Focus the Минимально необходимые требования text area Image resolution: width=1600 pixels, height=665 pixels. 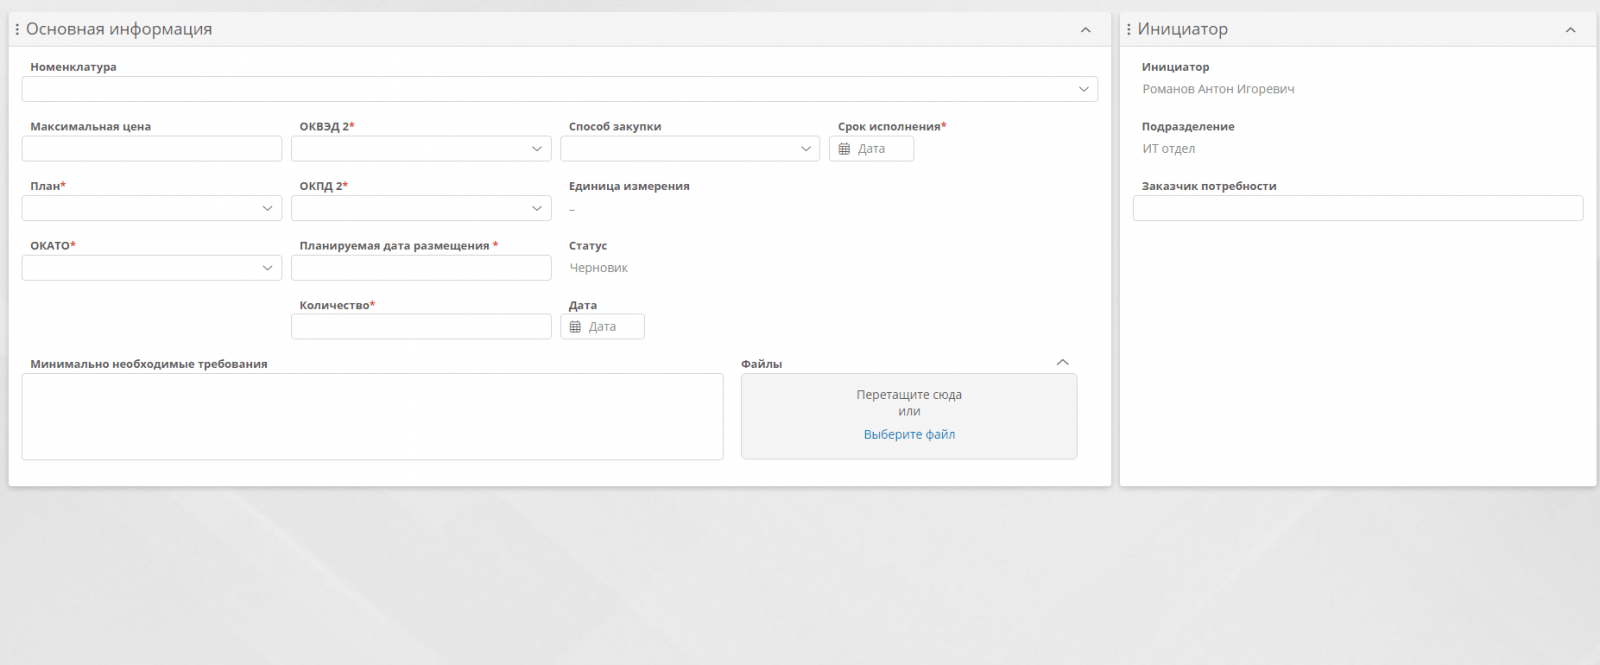(372, 417)
